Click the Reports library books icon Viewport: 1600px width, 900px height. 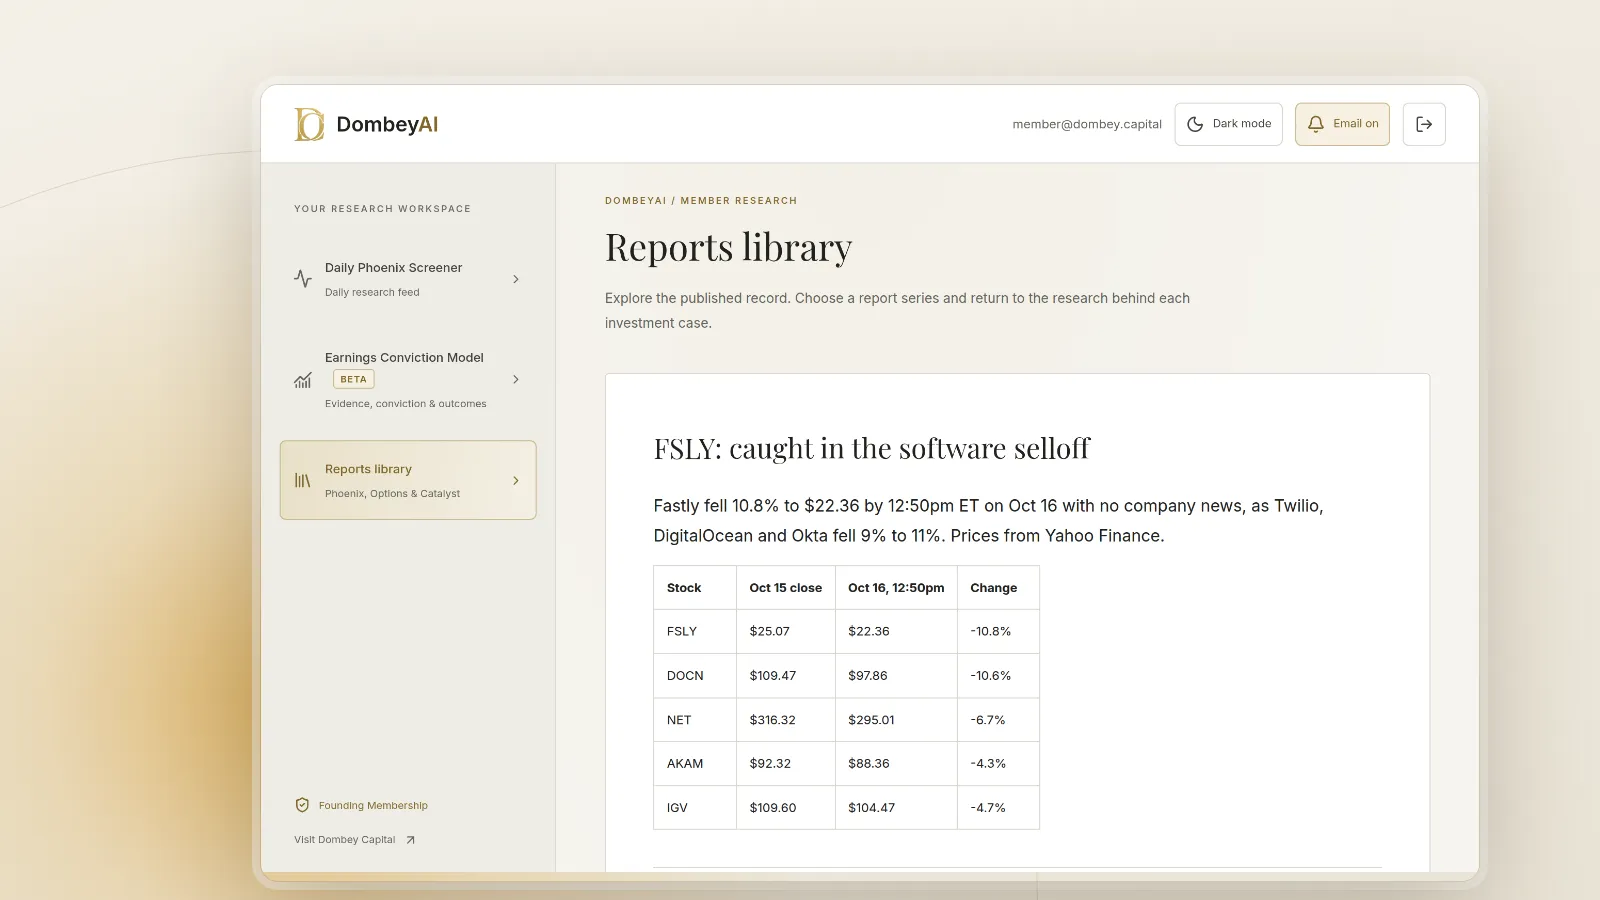click(303, 481)
